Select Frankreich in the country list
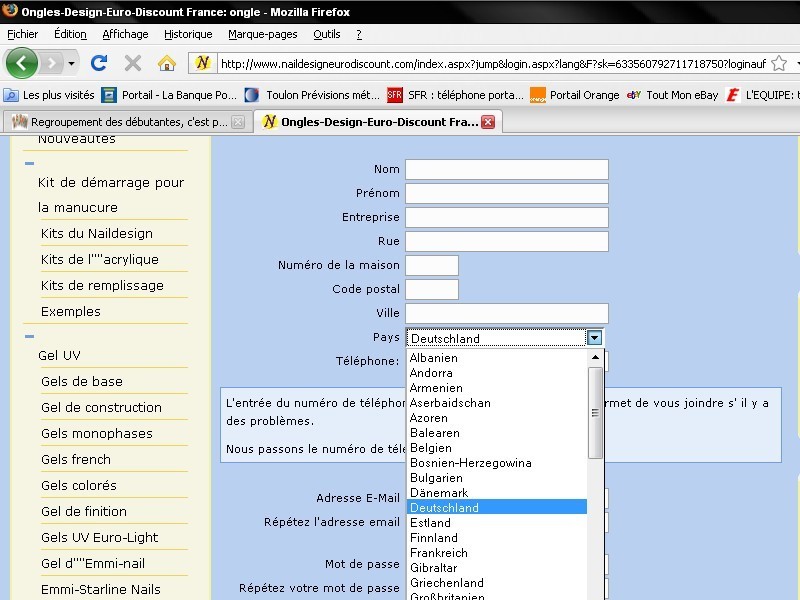800x600 pixels. [438, 552]
